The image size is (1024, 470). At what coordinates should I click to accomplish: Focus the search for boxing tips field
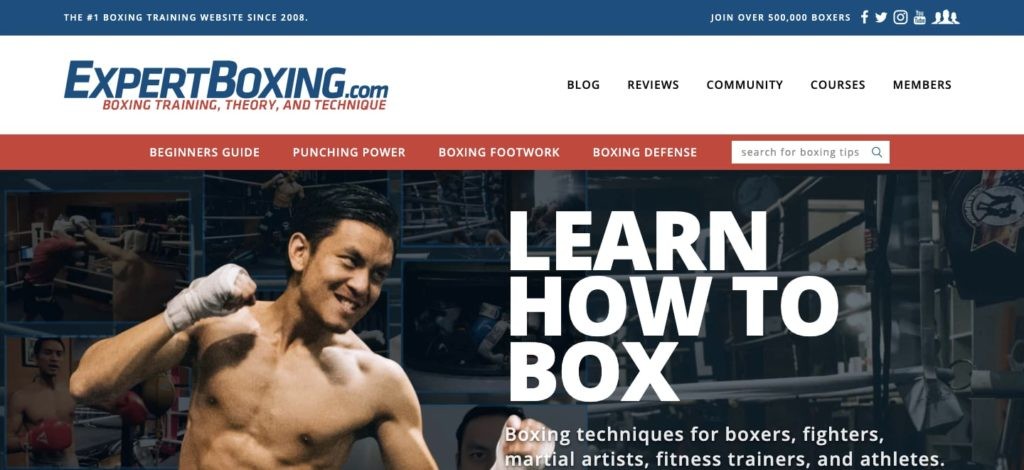click(810, 152)
